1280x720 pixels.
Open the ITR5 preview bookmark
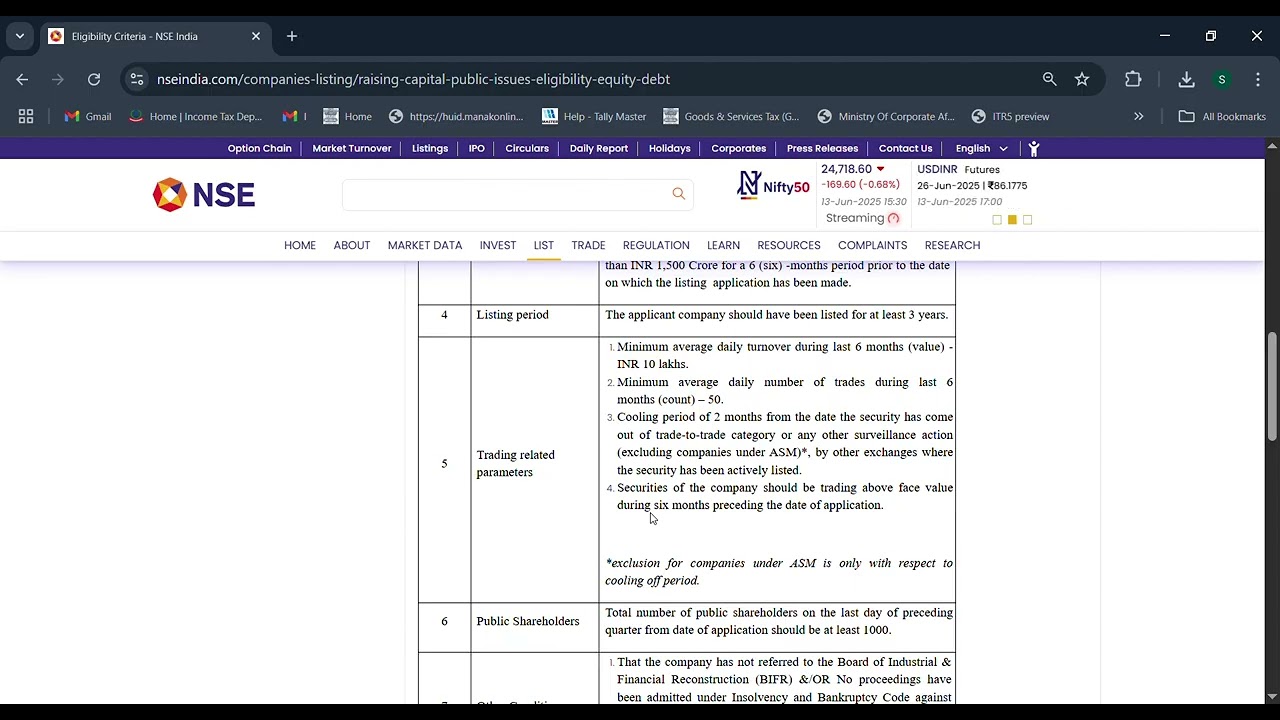(1010, 116)
